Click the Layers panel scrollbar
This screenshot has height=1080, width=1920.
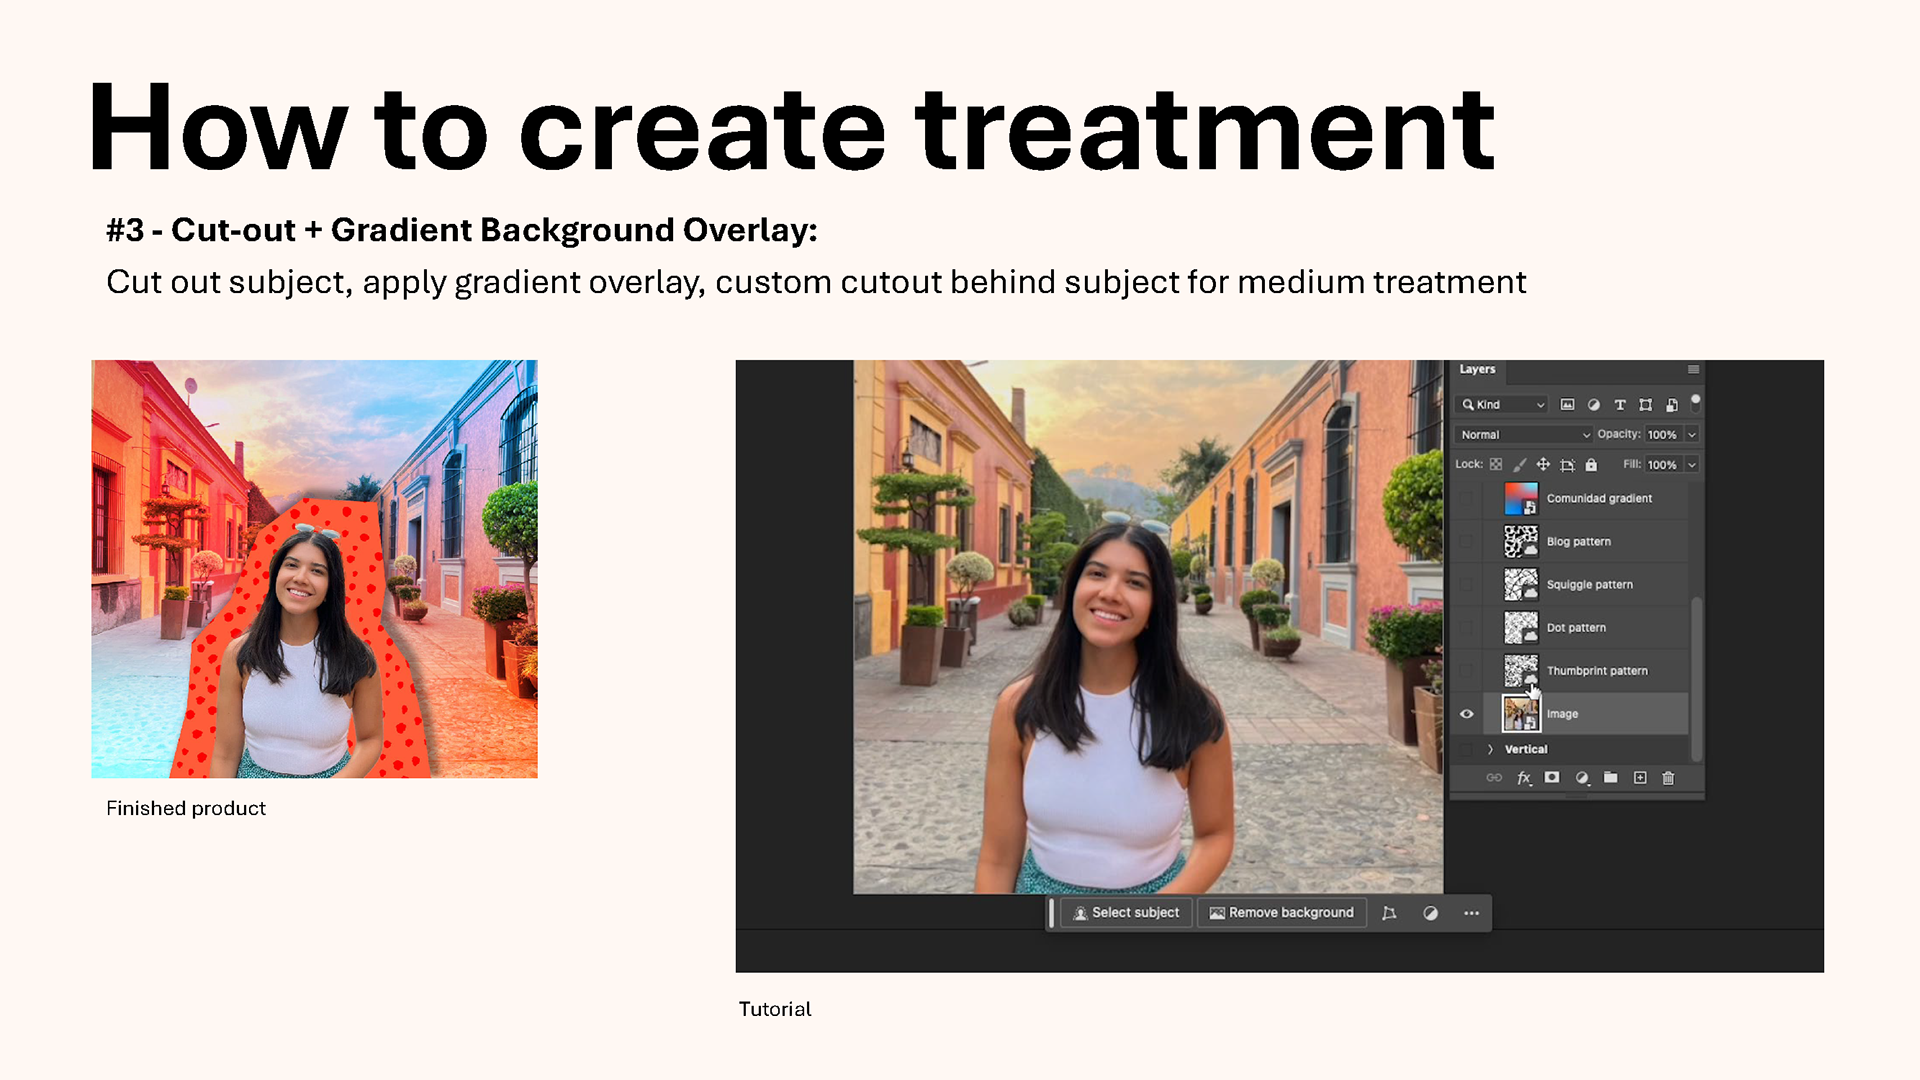click(x=1695, y=678)
